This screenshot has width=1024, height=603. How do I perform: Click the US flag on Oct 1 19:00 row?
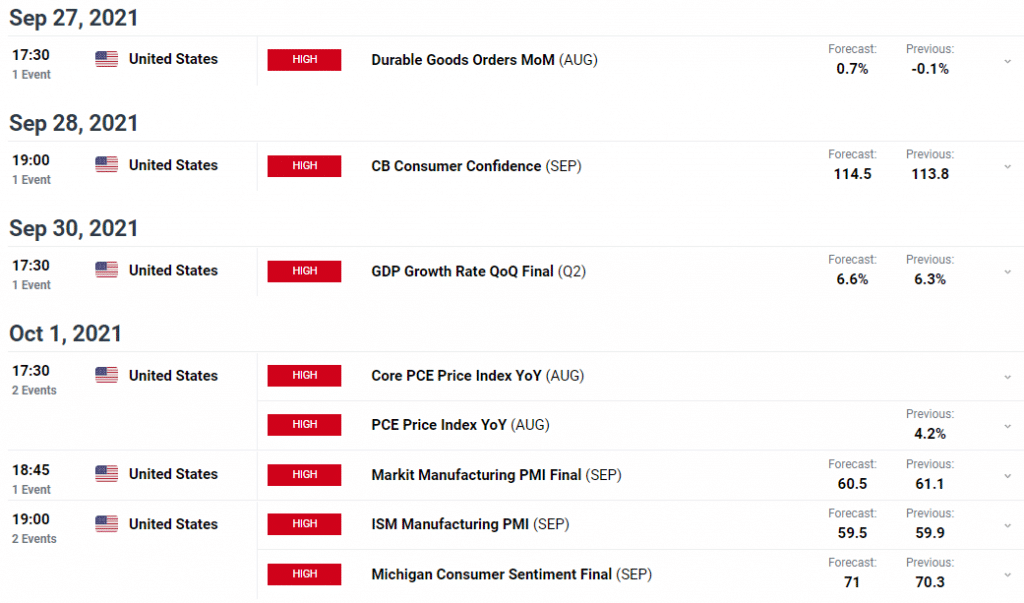[106, 523]
